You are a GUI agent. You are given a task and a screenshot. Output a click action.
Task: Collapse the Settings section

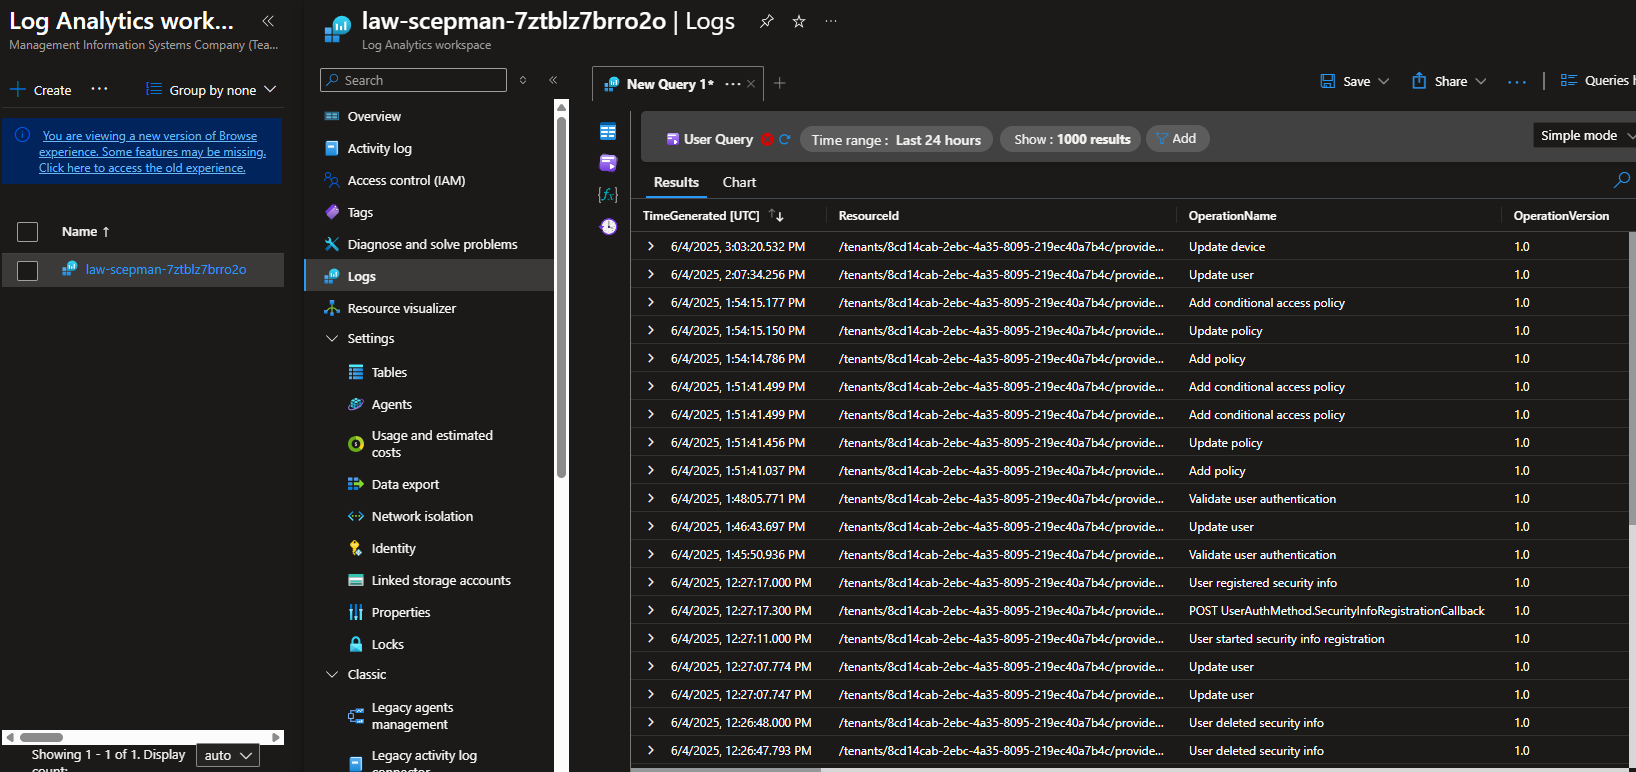pyautogui.click(x=332, y=338)
